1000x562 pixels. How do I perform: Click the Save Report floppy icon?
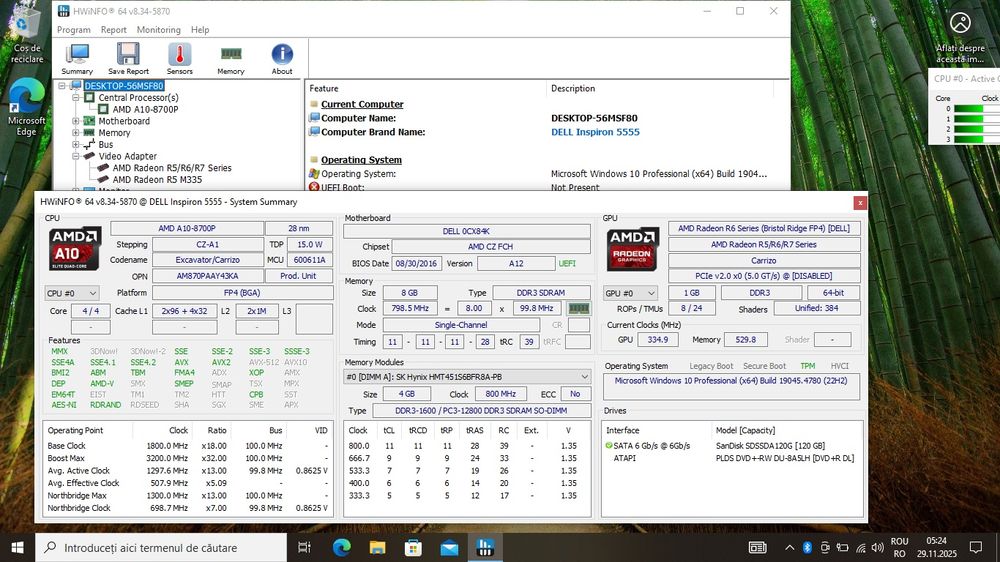click(x=128, y=59)
